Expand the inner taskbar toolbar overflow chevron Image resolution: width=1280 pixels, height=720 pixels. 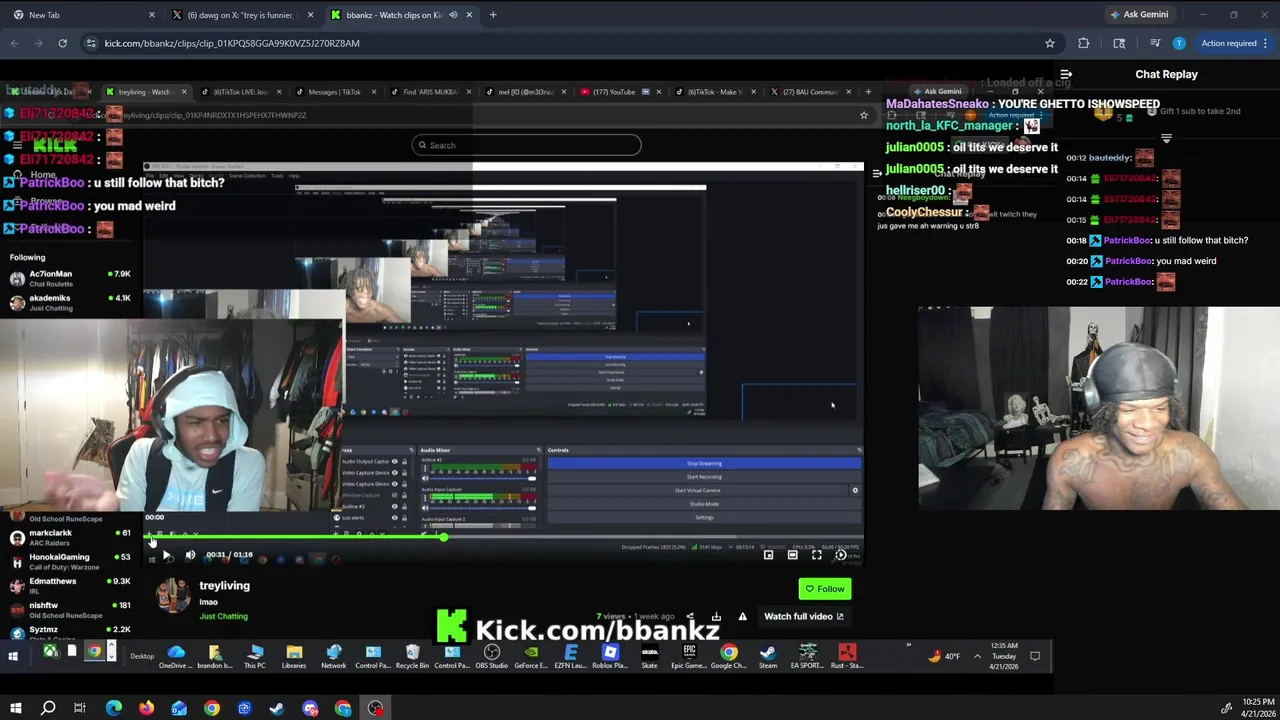point(908,645)
